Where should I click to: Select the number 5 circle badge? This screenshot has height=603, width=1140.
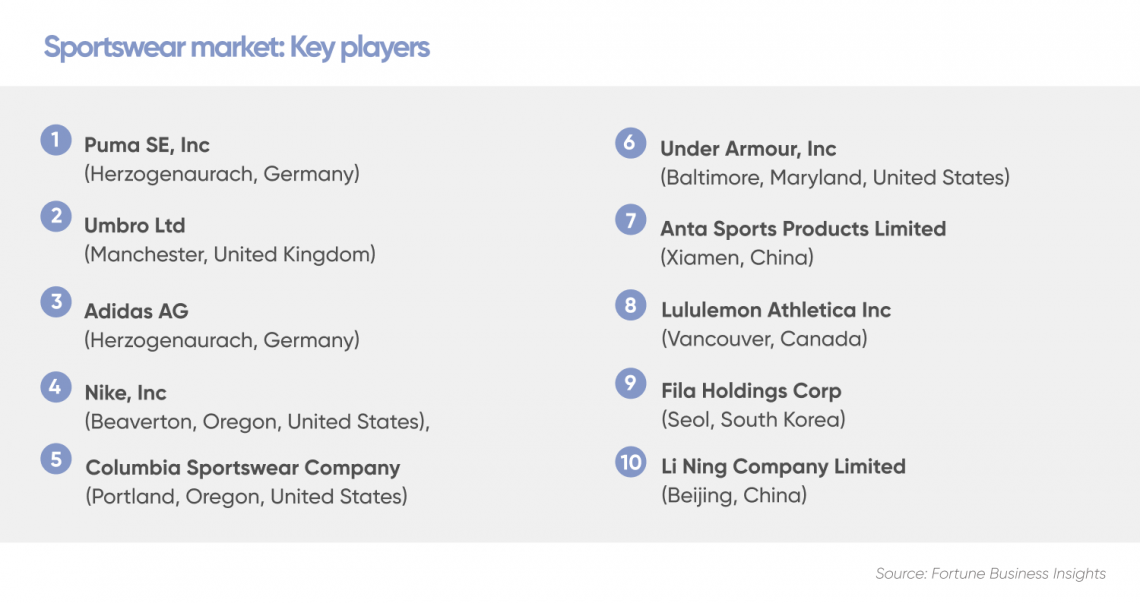(x=56, y=459)
